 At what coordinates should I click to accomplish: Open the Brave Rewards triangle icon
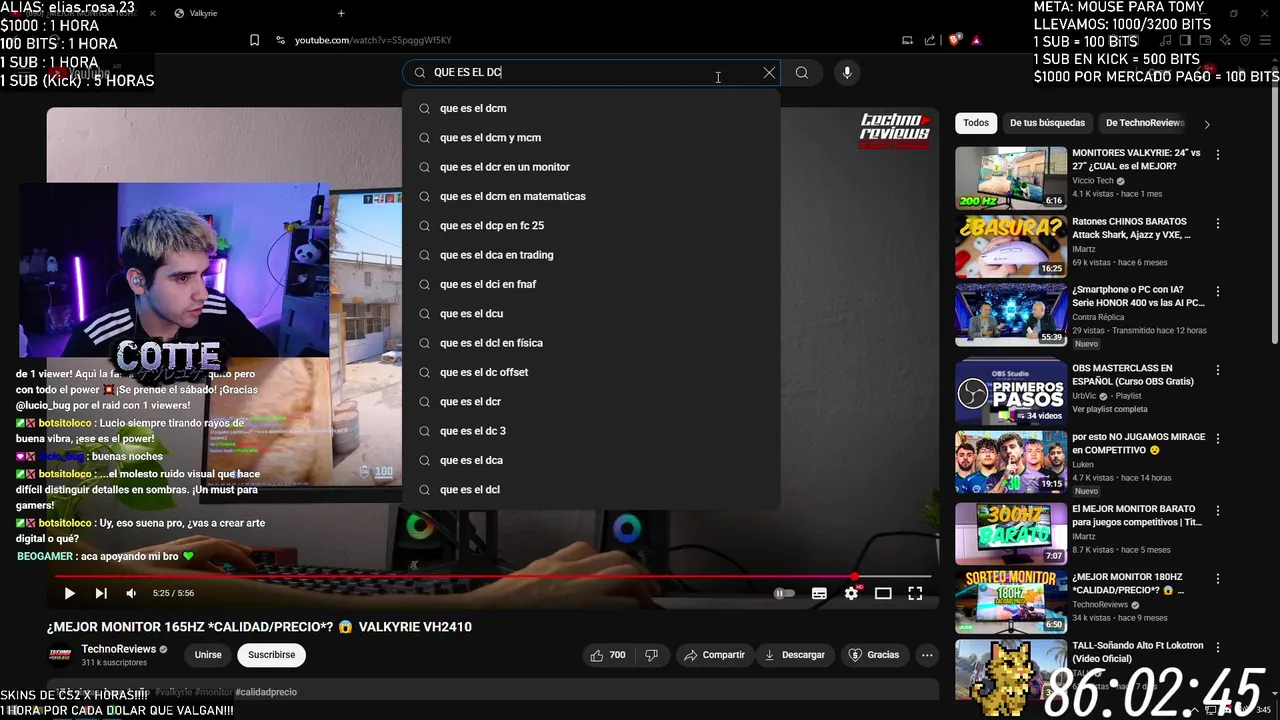point(976,40)
